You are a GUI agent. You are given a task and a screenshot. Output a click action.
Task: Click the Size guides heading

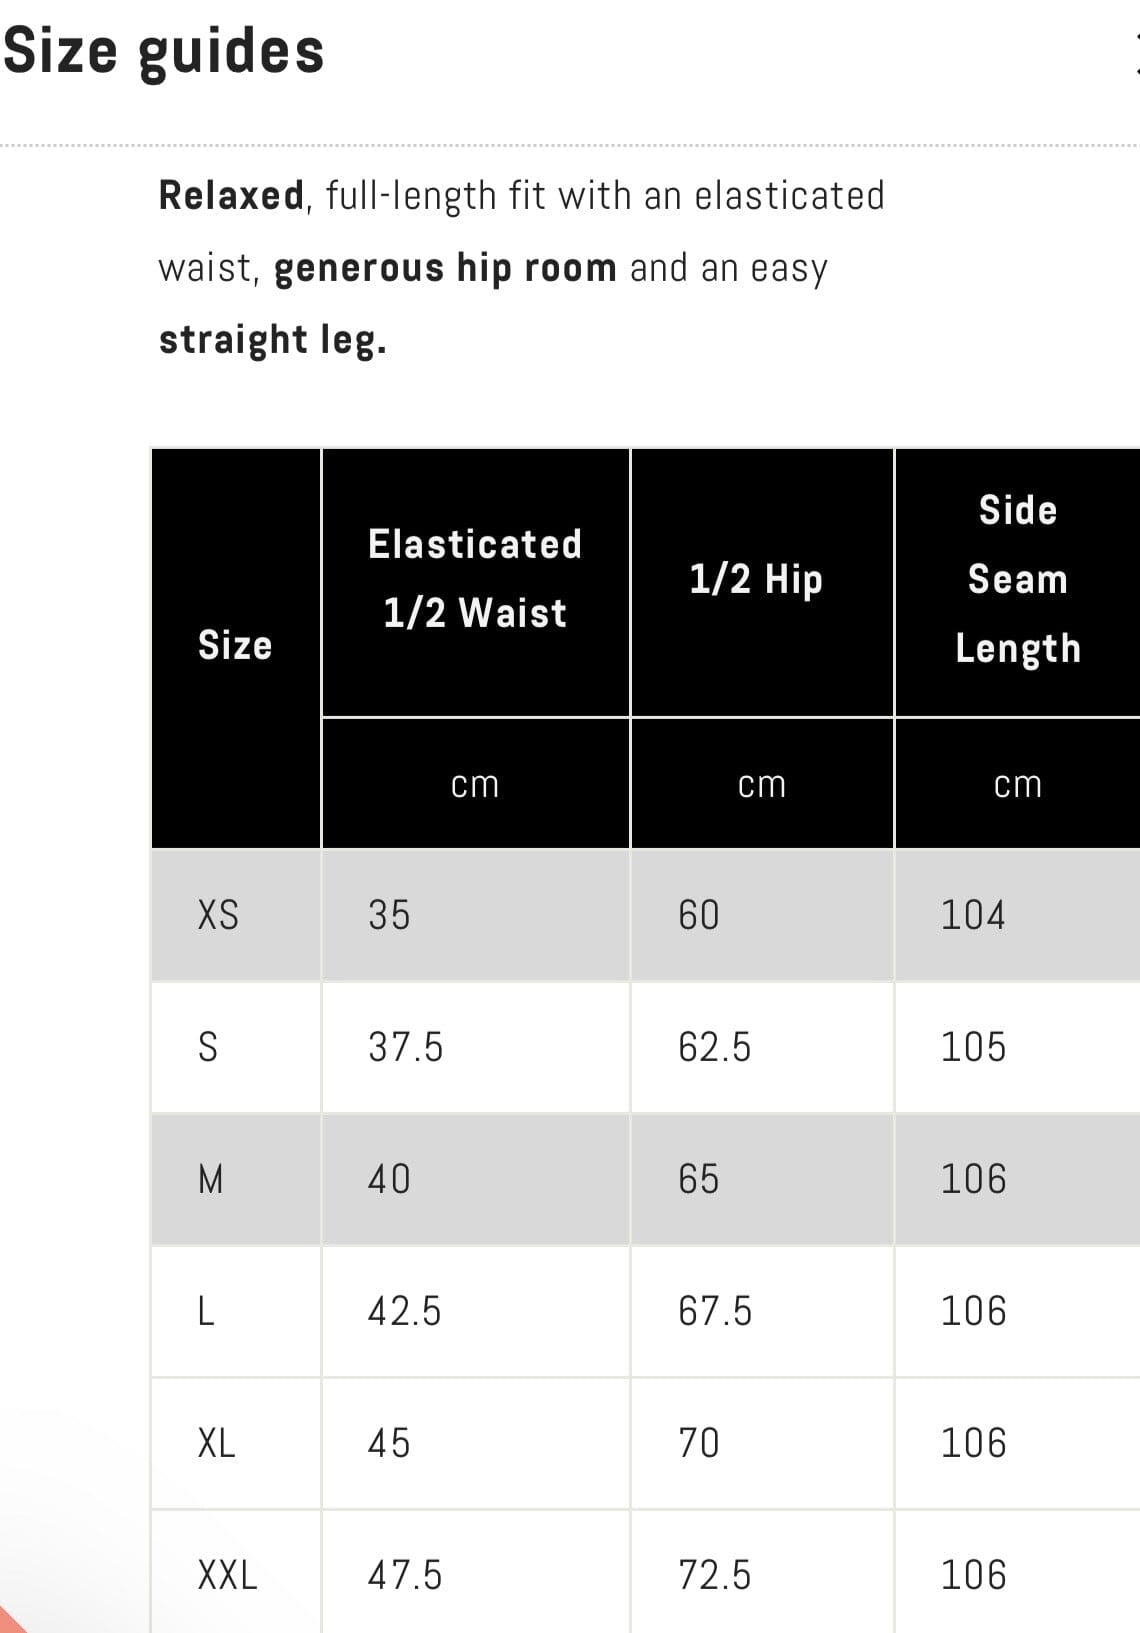tap(163, 52)
